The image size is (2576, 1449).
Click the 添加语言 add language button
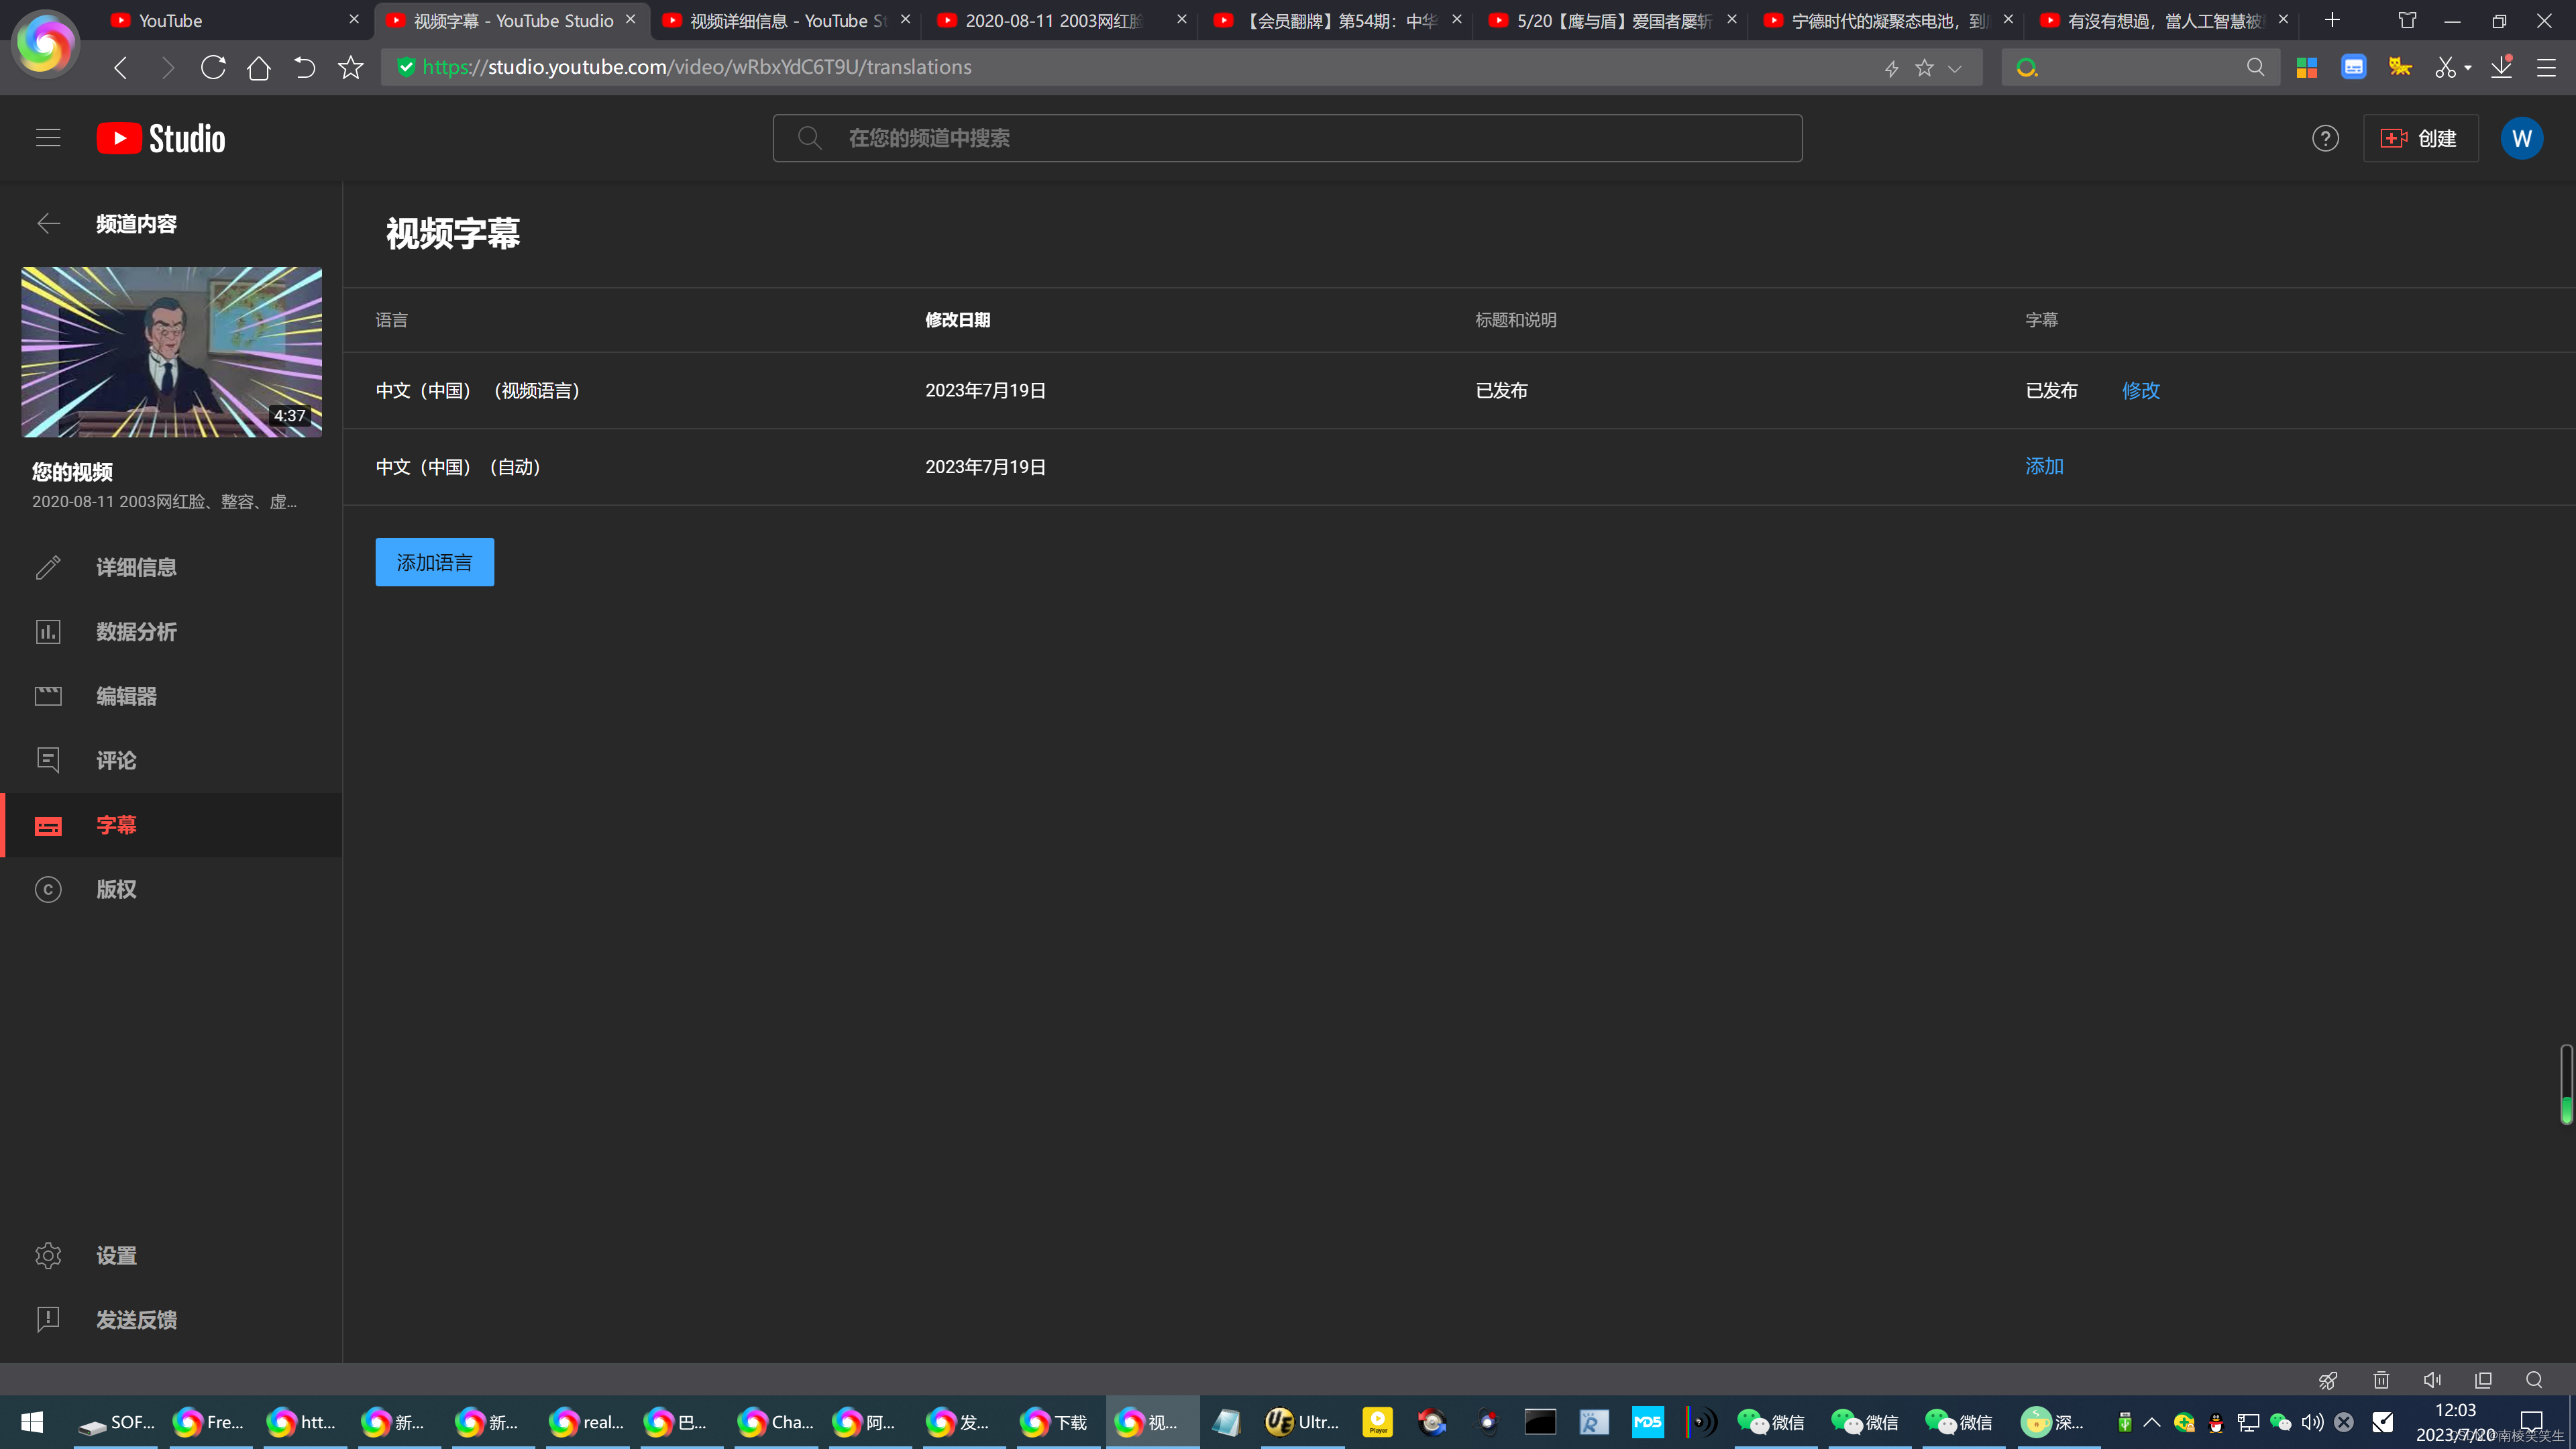pyautogui.click(x=434, y=562)
